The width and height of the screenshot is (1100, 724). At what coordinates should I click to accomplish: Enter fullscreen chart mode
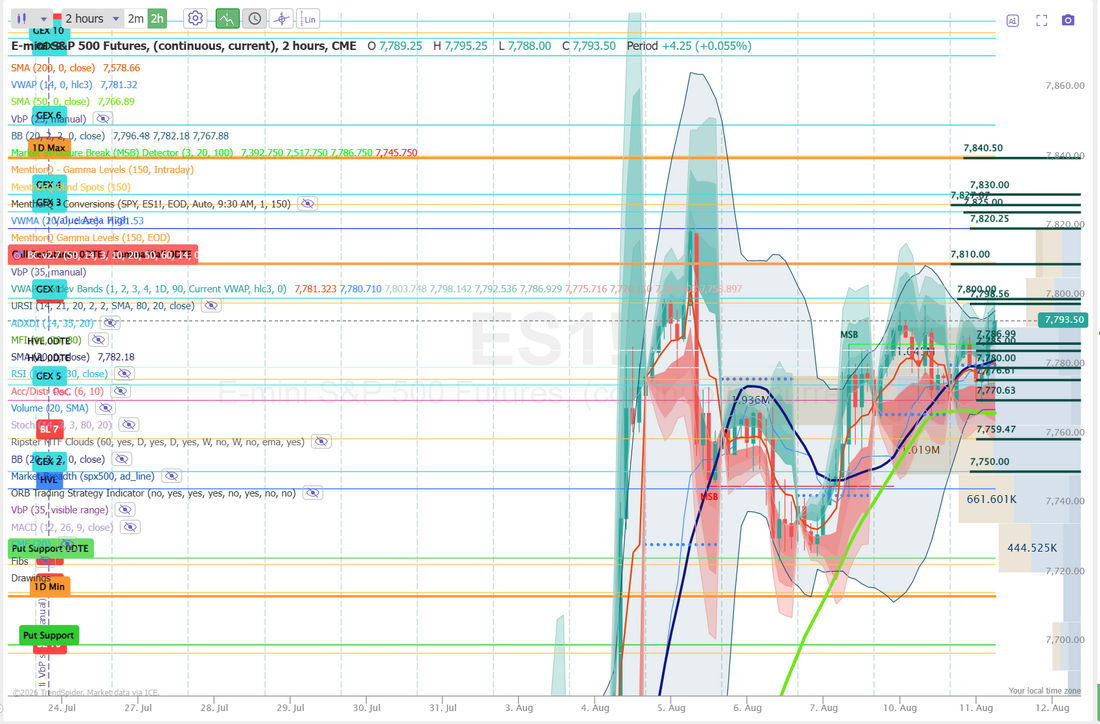coord(1042,20)
